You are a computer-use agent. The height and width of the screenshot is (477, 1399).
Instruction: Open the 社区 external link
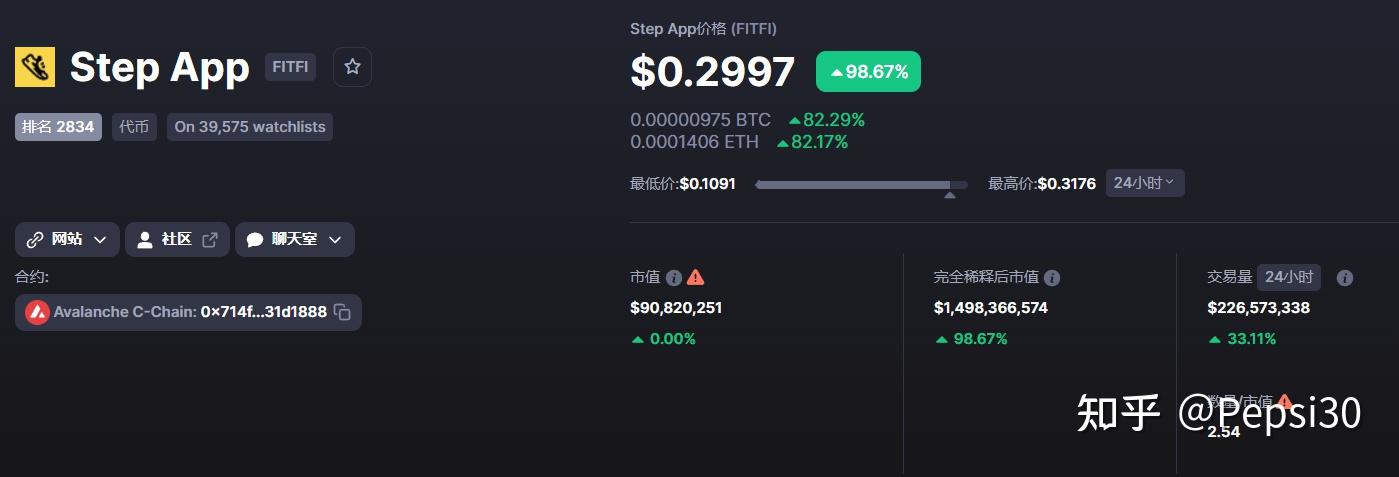pos(177,240)
